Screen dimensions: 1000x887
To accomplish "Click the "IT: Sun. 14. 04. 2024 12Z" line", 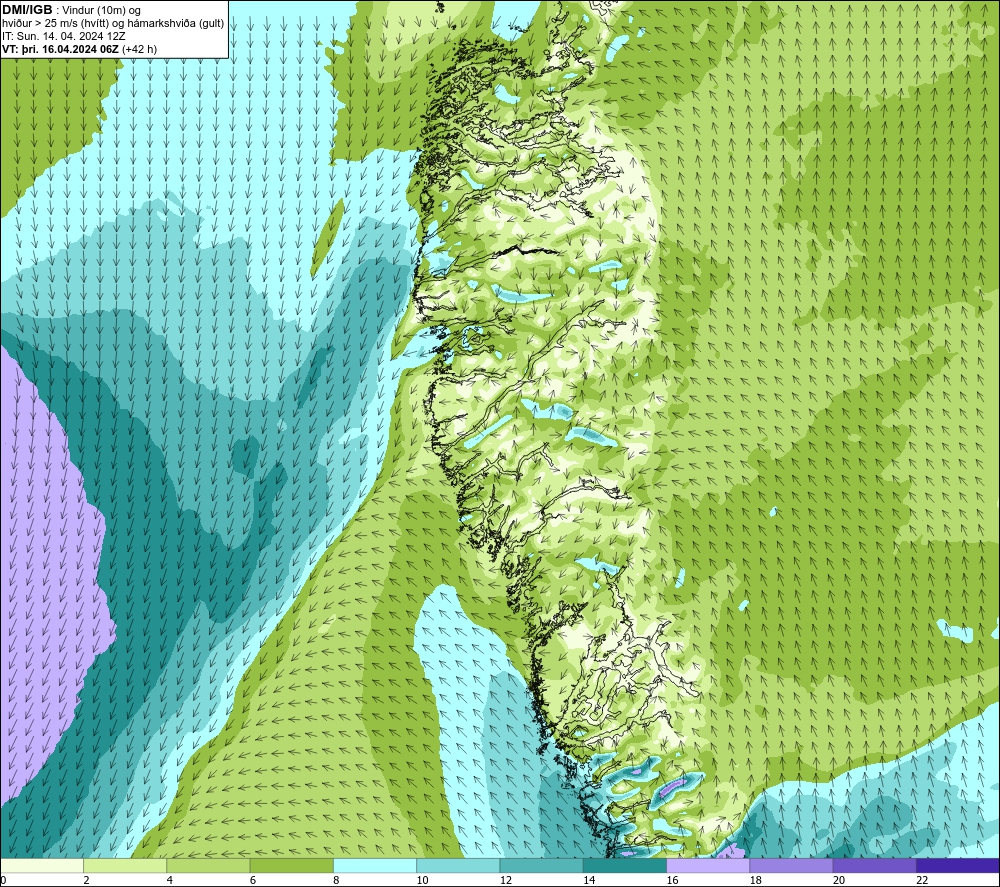I will pyautogui.click(x=64, y=36).
